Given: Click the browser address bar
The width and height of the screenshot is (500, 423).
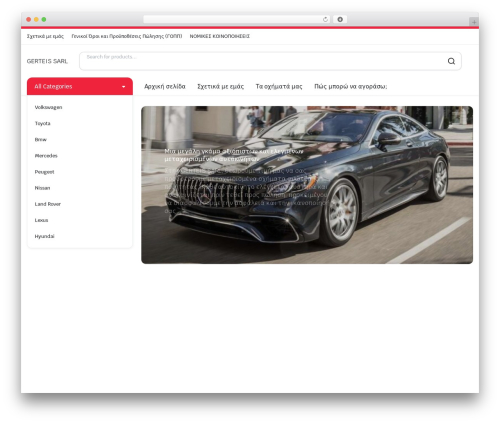Looking at the screenshot, I should [237, 20].
